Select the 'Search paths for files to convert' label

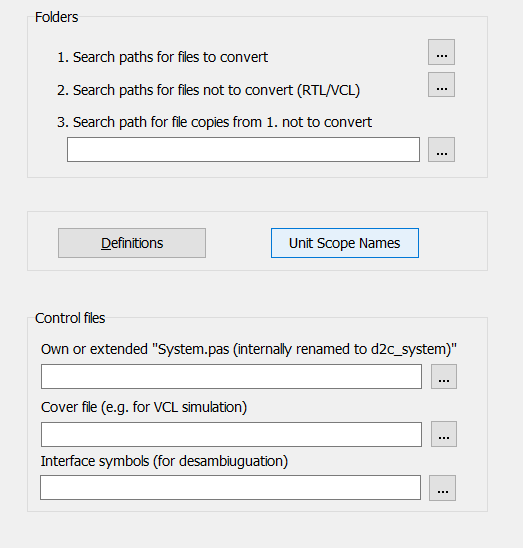coord(163,57)
